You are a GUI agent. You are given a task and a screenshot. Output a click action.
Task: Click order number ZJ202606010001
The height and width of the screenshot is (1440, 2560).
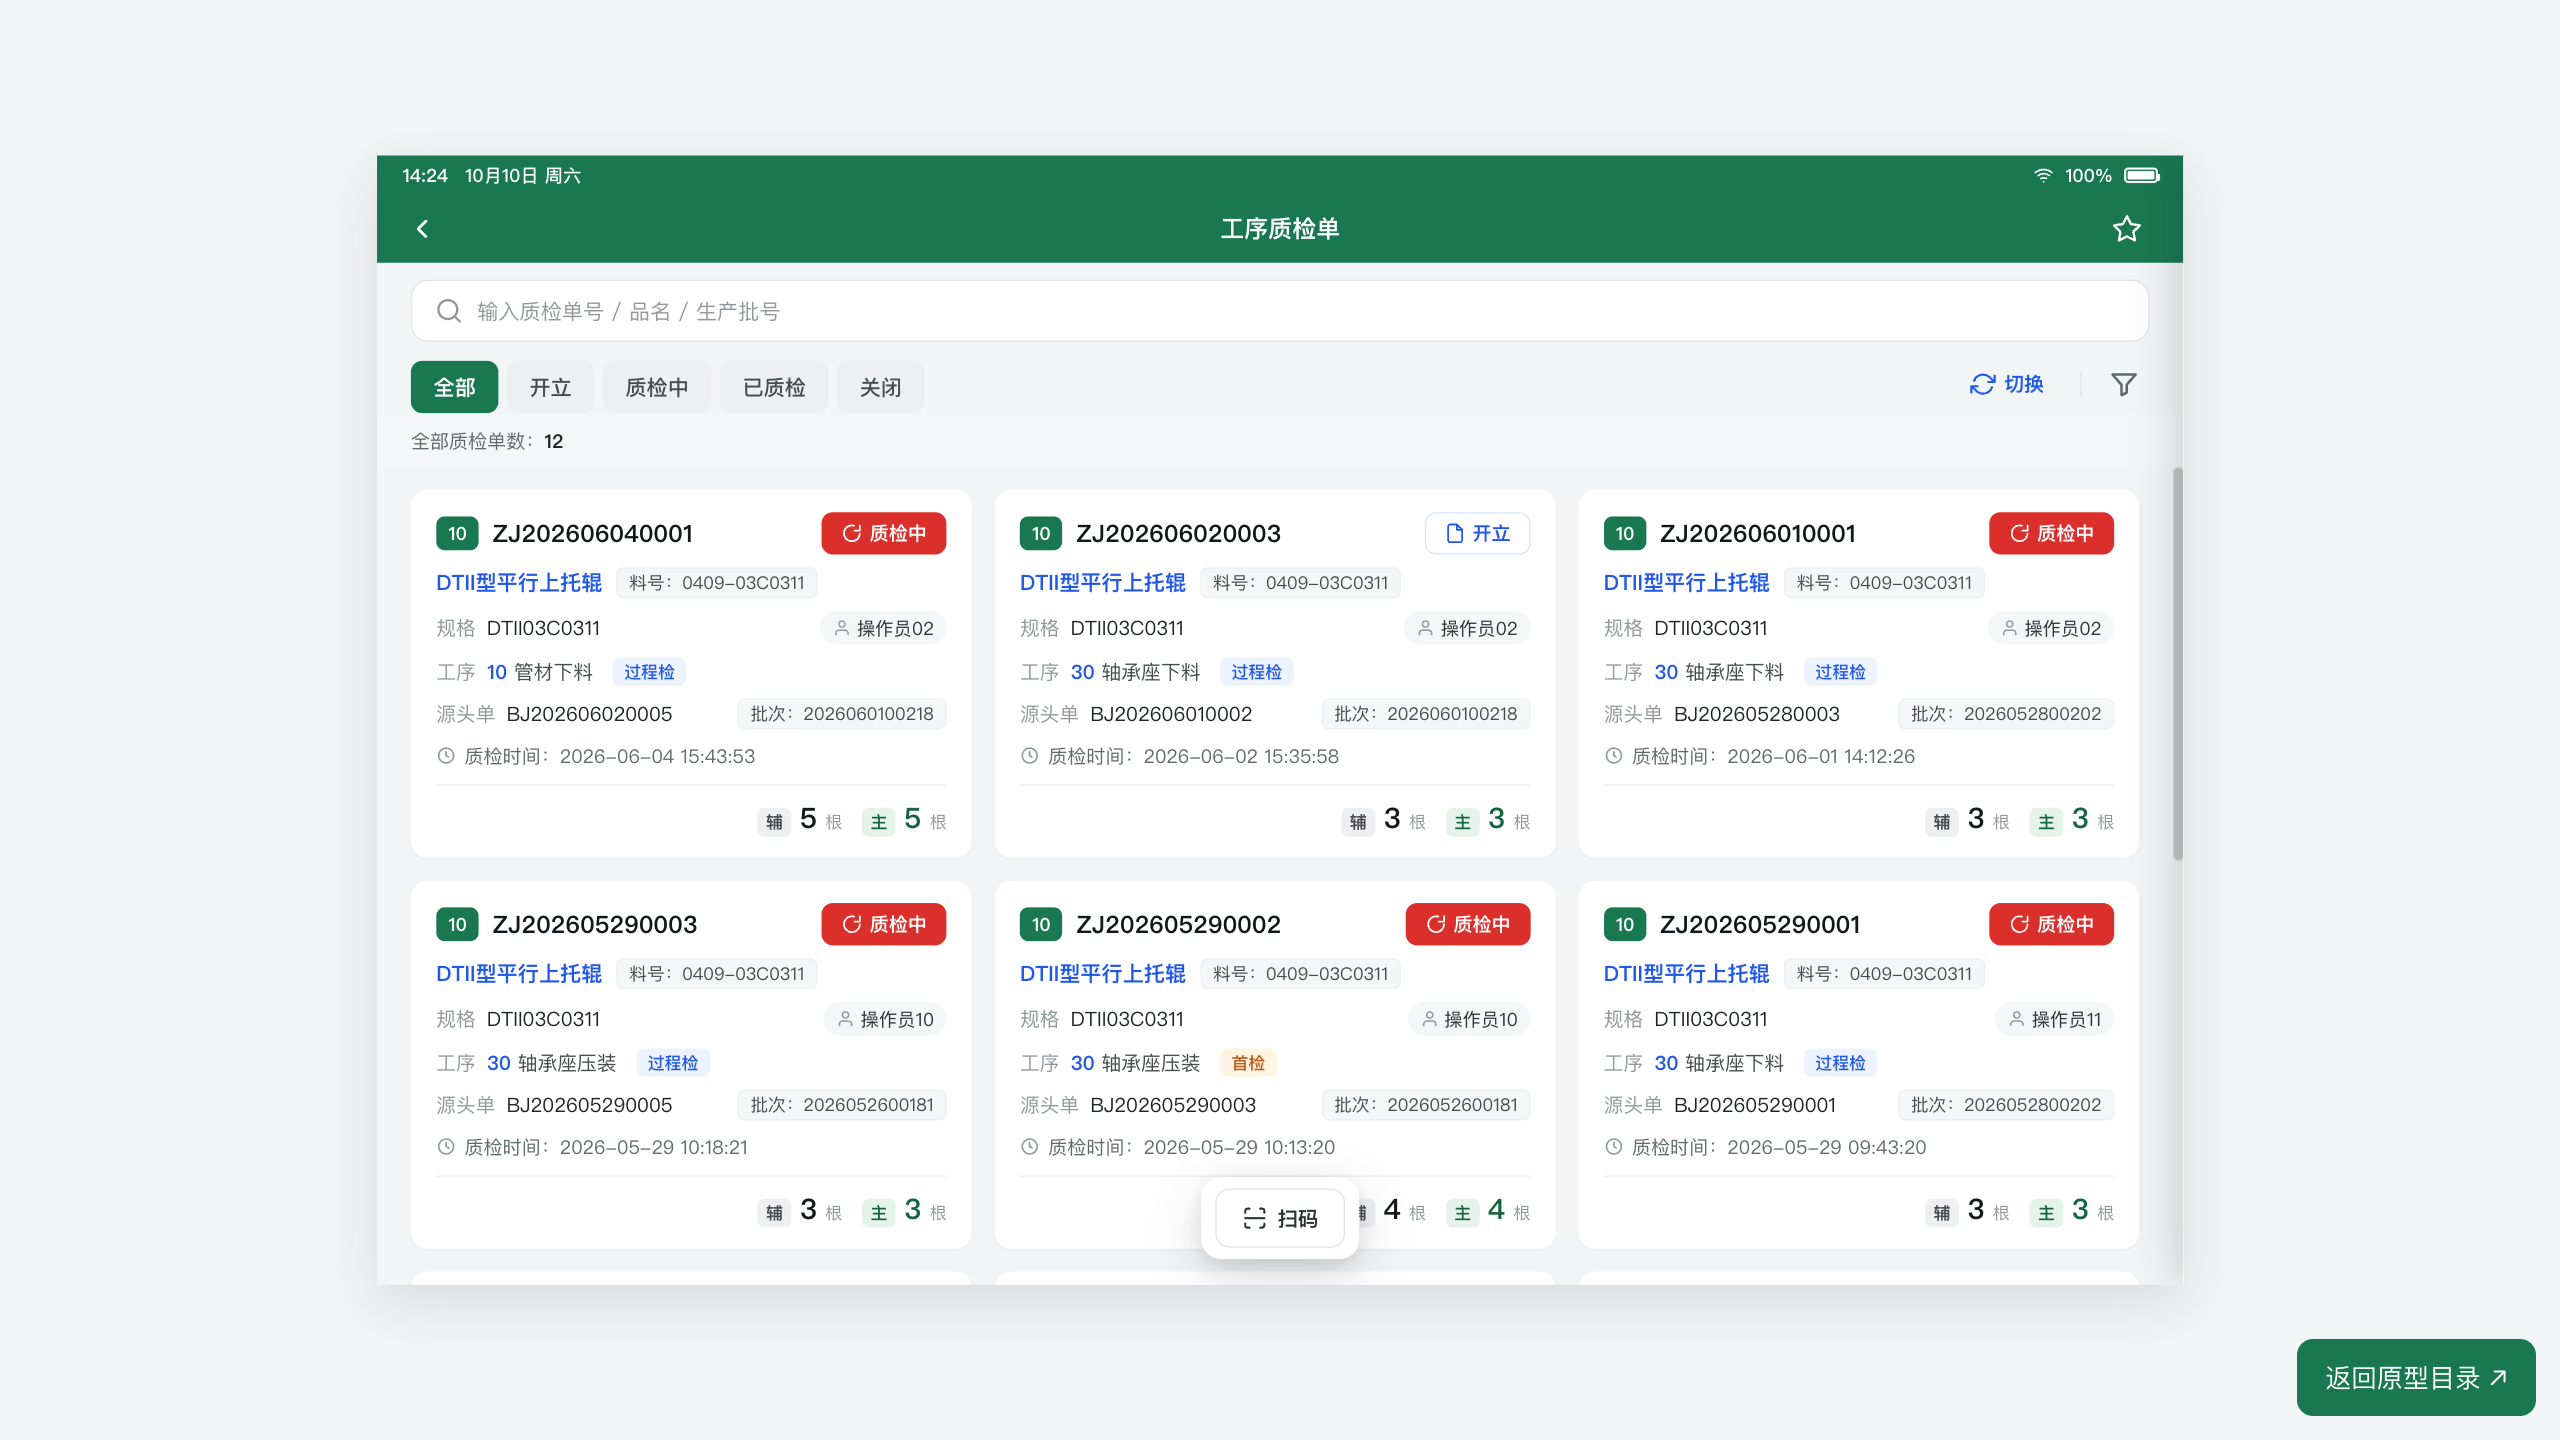(x=1757, y=533)
